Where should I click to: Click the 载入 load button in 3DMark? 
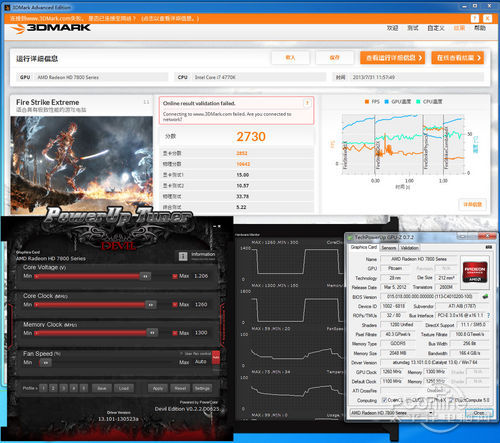pyautogui.click(x=290, y=58)
